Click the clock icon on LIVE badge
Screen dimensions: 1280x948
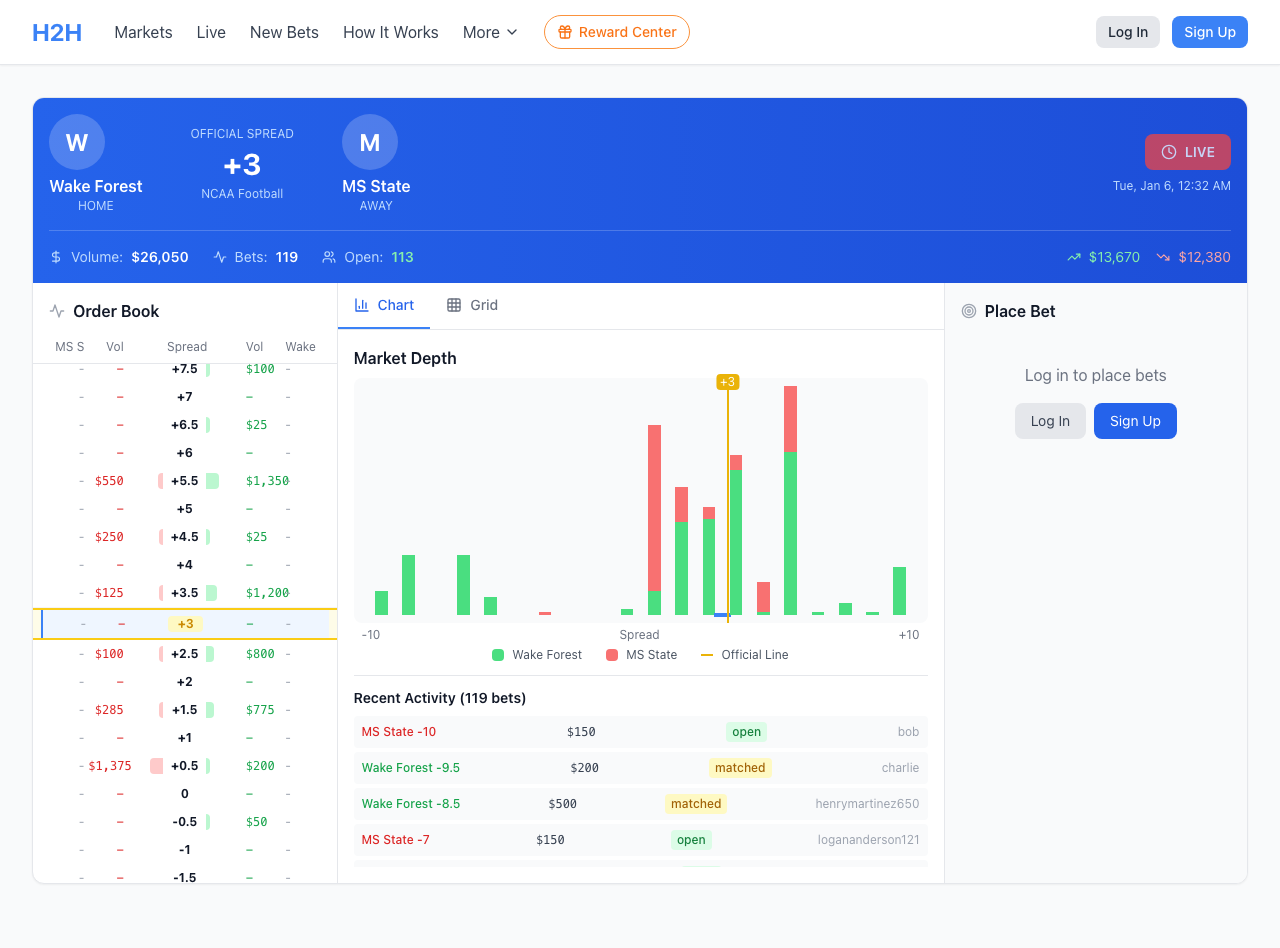pos(1168,152)
